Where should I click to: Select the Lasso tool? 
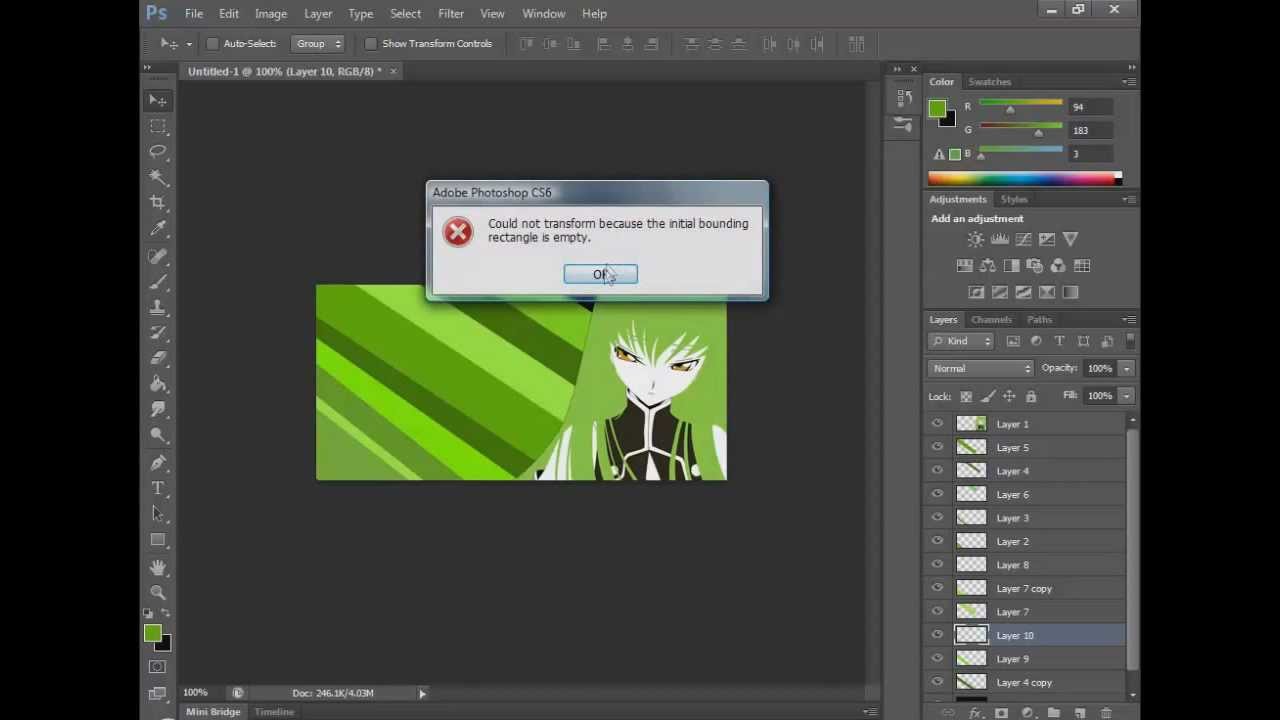point(158,151)
